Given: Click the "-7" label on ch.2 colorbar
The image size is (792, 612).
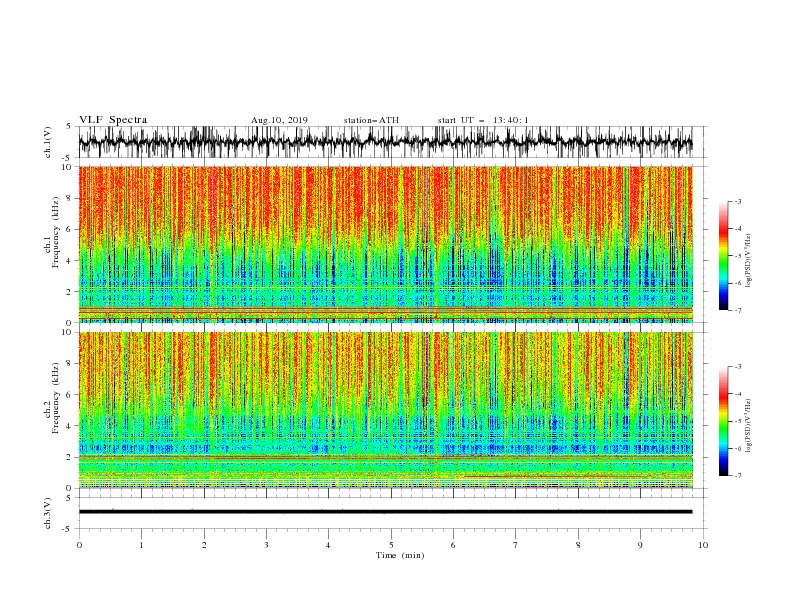Looking at the screenshot, I should [738, 476].
